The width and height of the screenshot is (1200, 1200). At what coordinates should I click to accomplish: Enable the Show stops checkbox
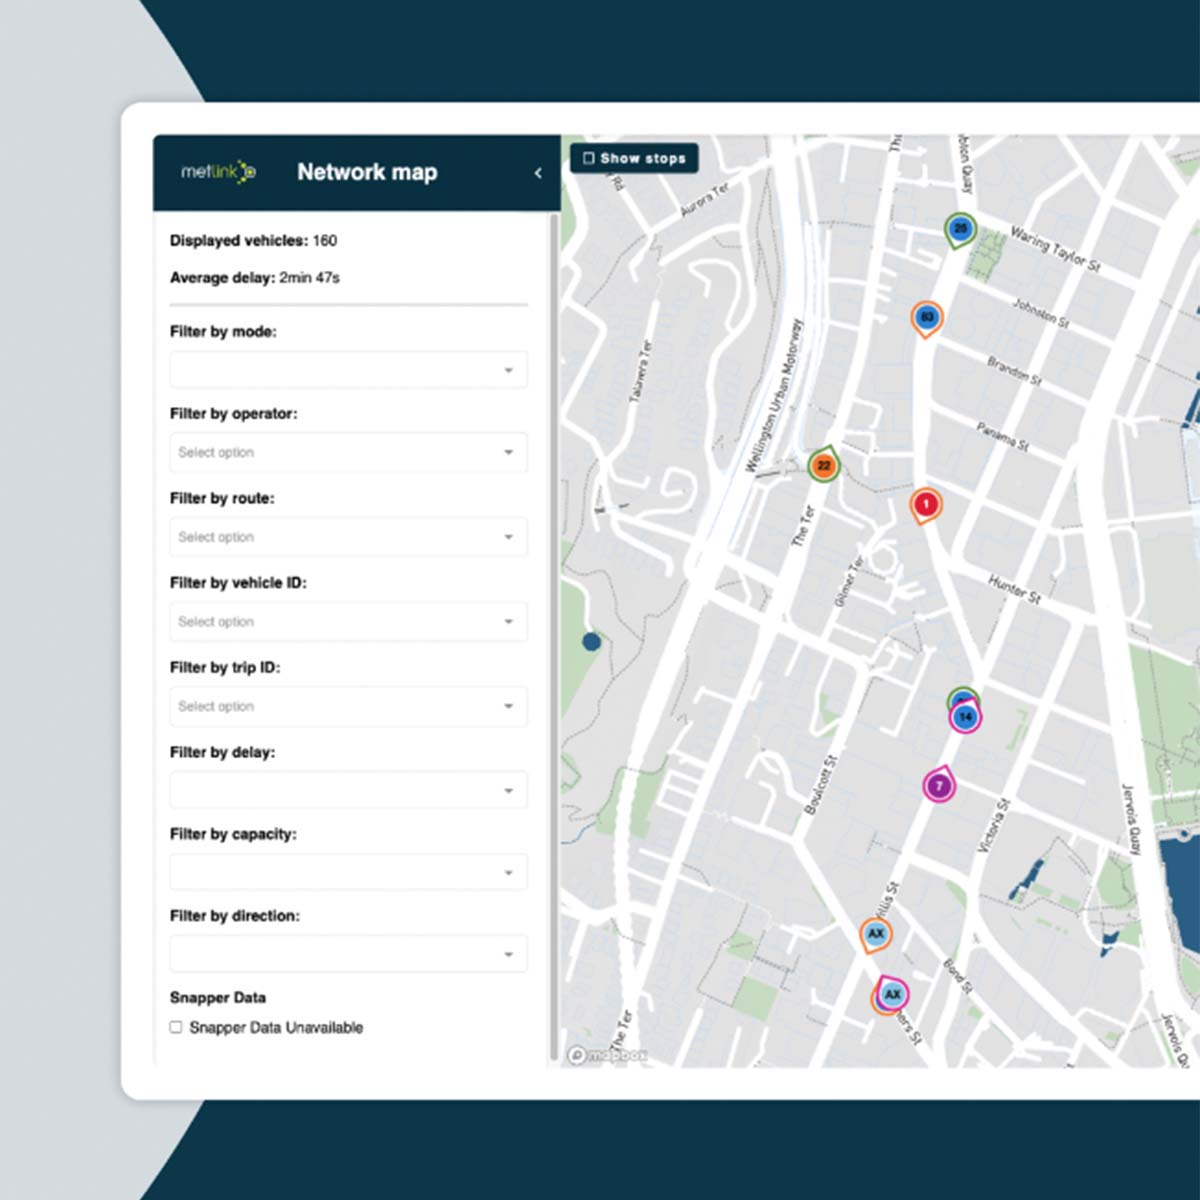coord(590,158)
